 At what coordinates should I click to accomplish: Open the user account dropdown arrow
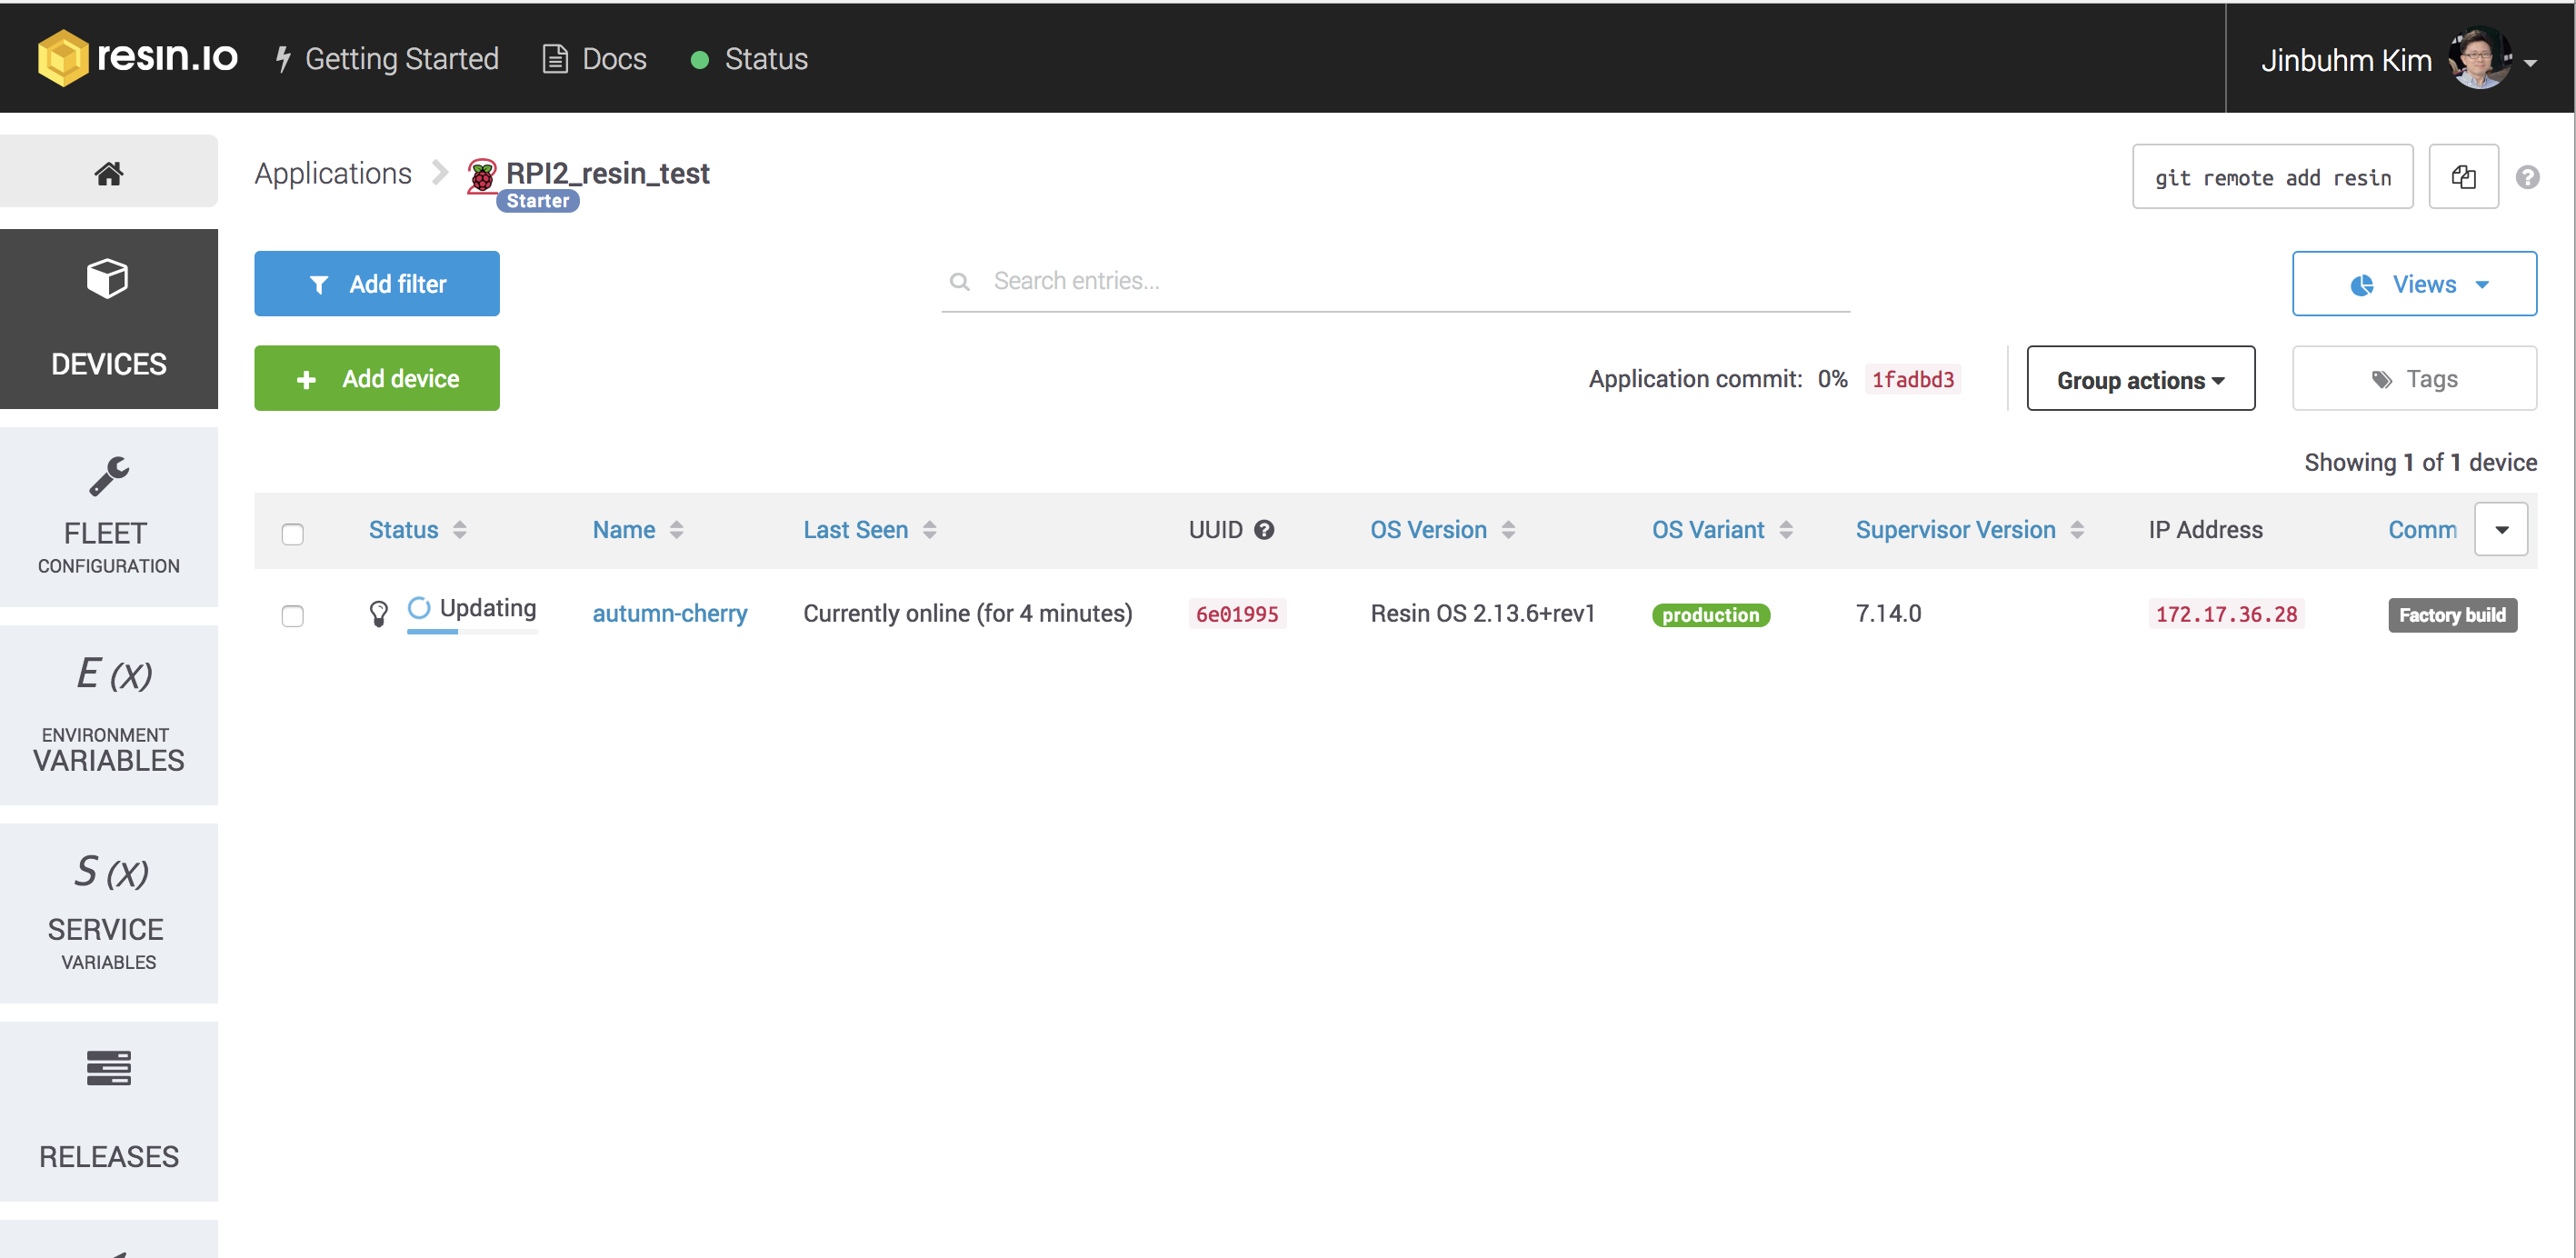(x=2530, y=62)
